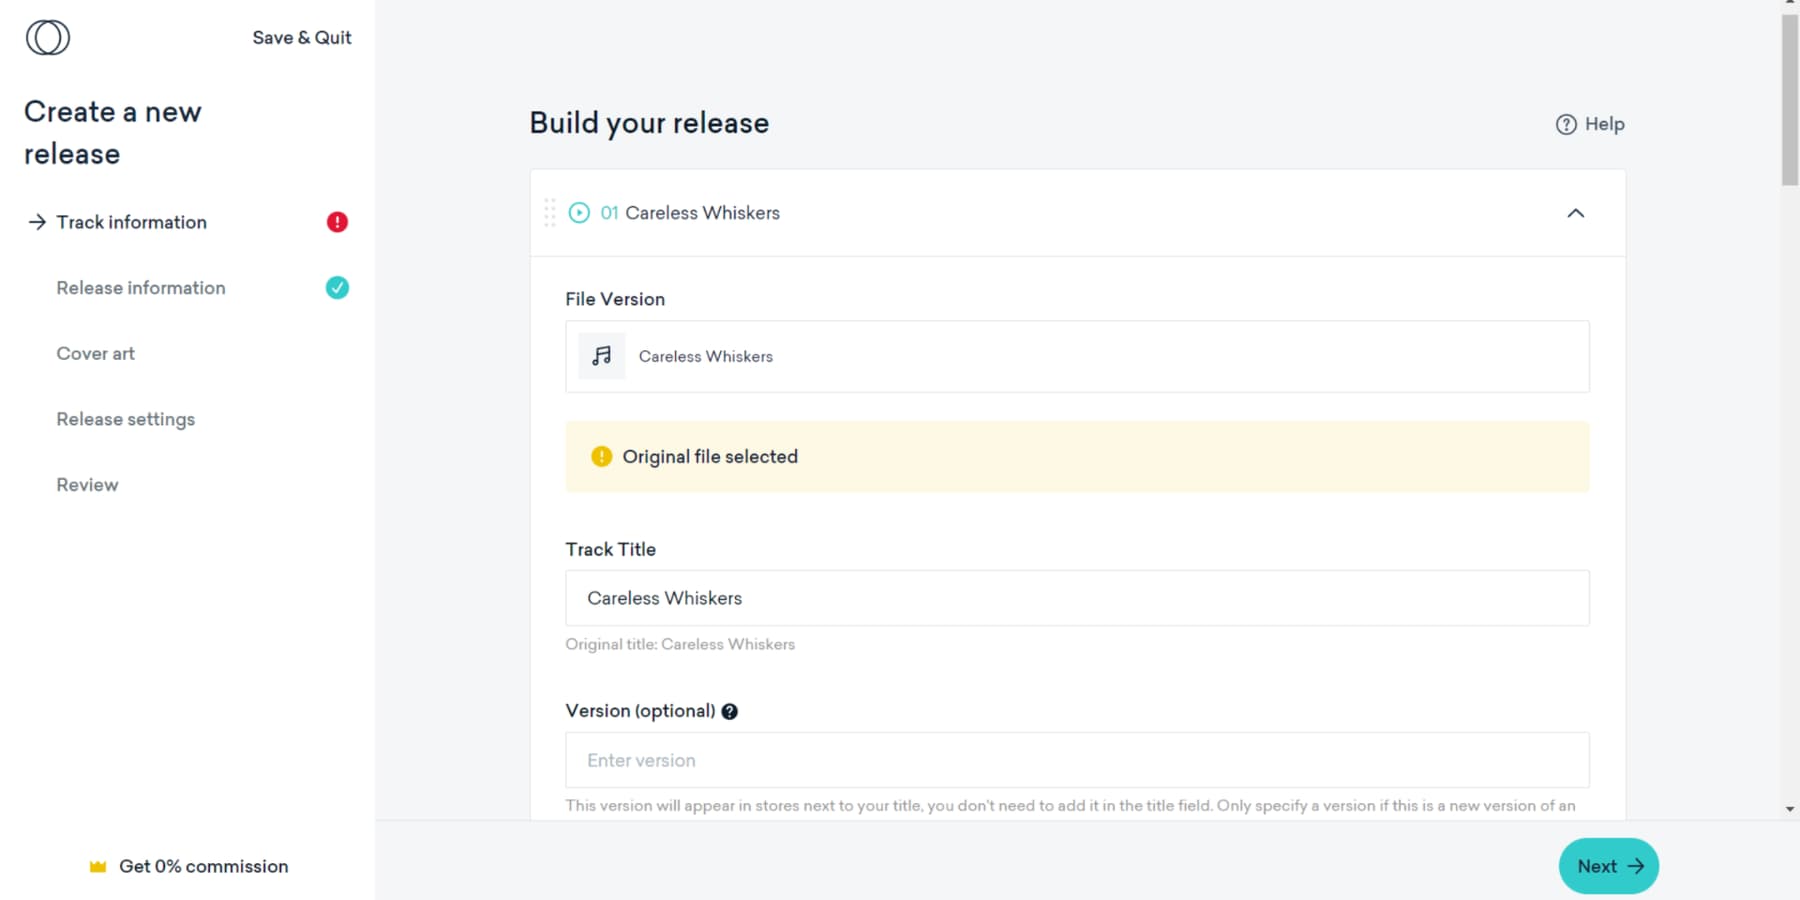
Task: Click the red error badge on Track information
Action: click(x=338, y=222)
